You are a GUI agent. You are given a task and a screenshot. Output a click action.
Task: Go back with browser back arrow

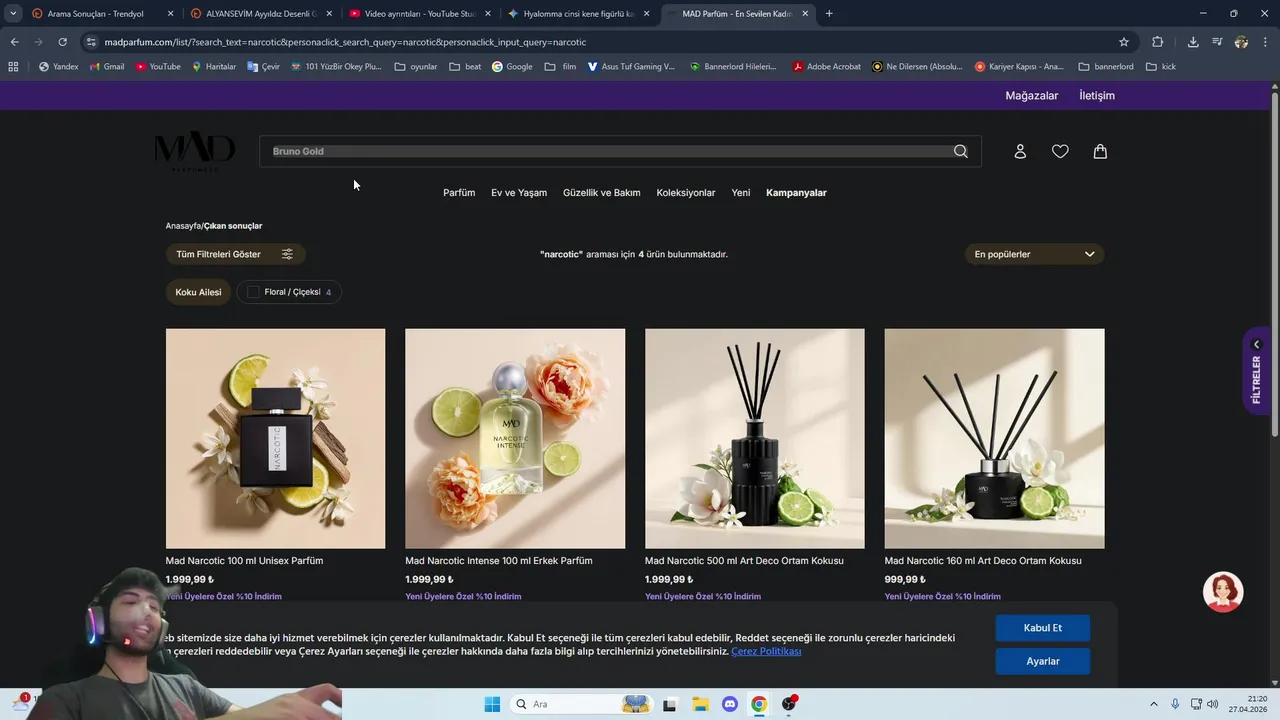[14, 42]
